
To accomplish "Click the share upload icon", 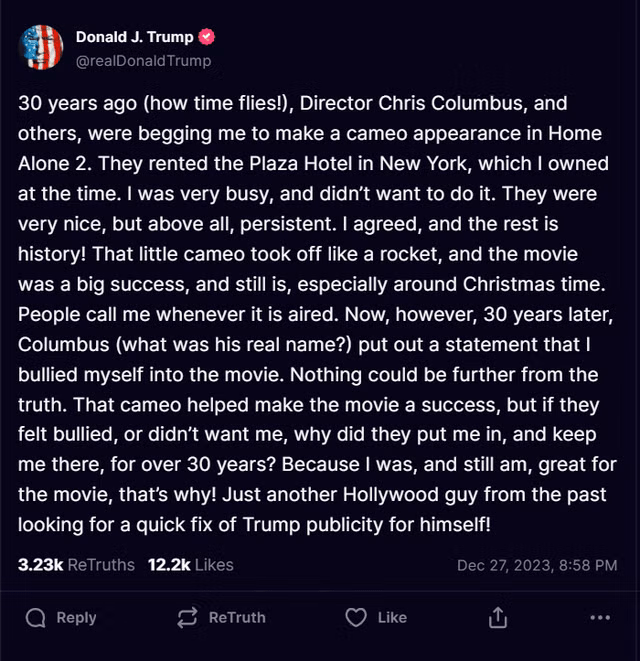I will pyautogui.click(x=497, y=618).
